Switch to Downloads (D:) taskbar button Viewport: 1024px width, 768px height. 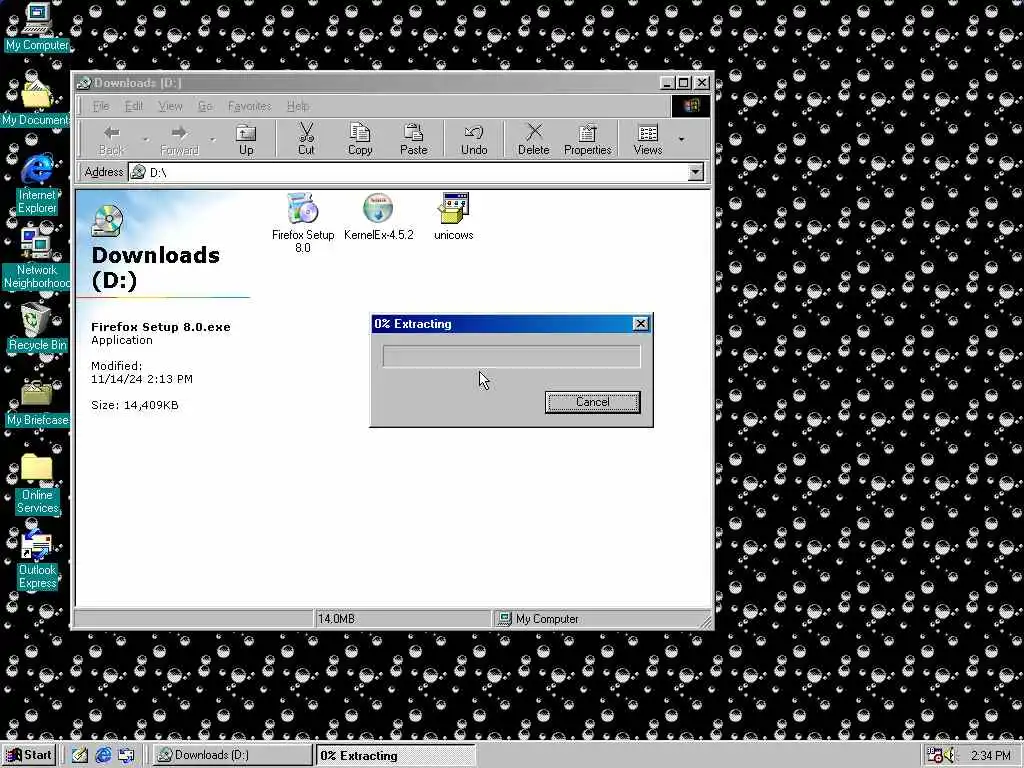[232, 755]
